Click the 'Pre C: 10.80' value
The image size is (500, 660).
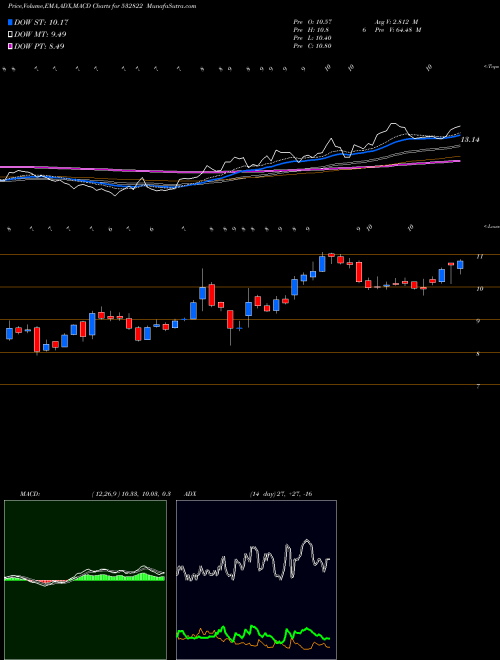point(313,46)
